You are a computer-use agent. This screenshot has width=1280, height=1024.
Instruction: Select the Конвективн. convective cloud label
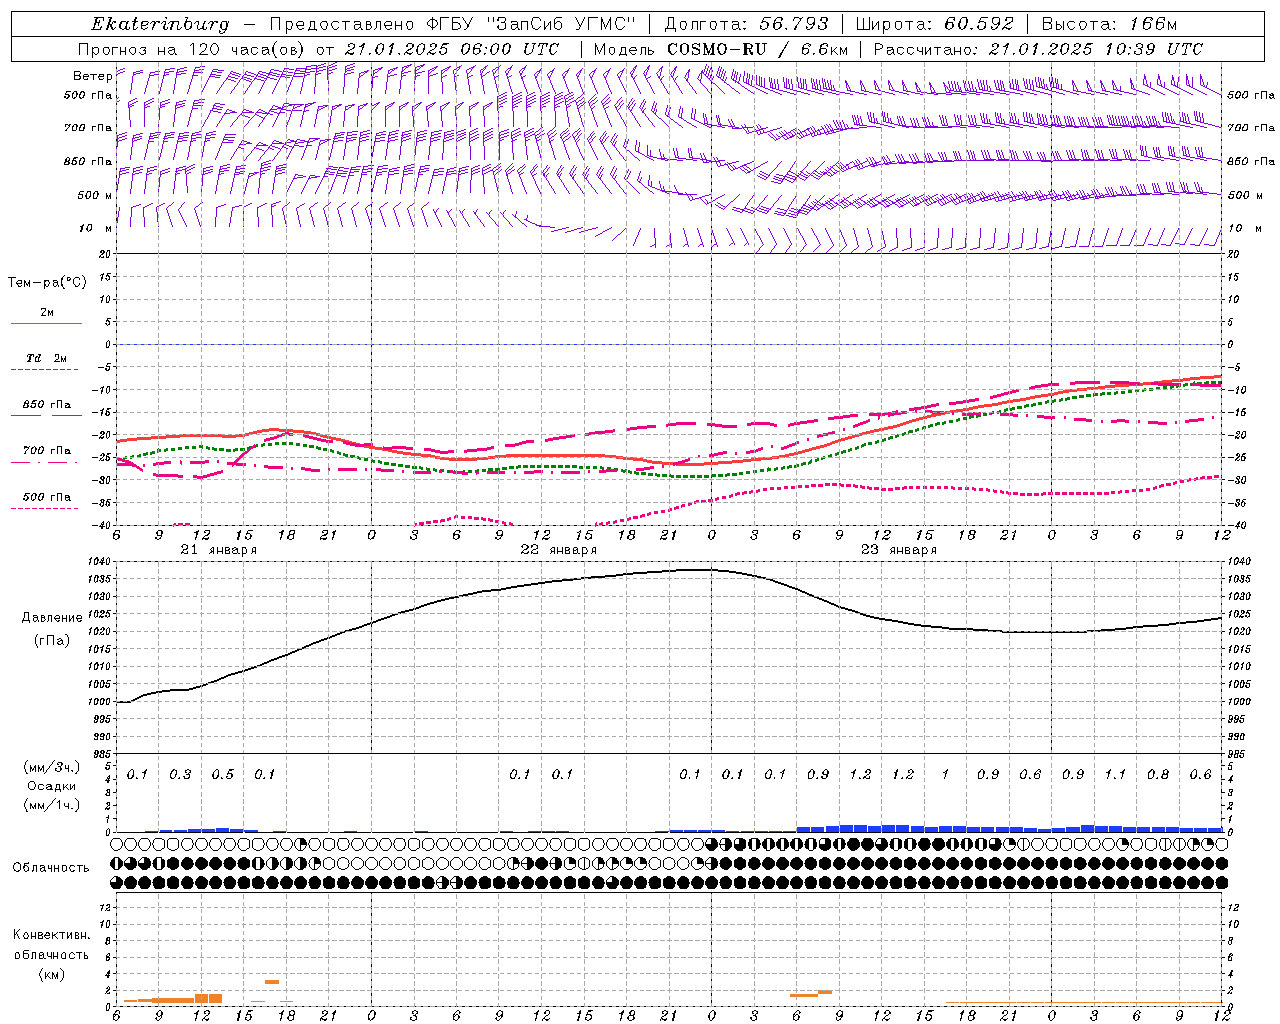point(51,935)
